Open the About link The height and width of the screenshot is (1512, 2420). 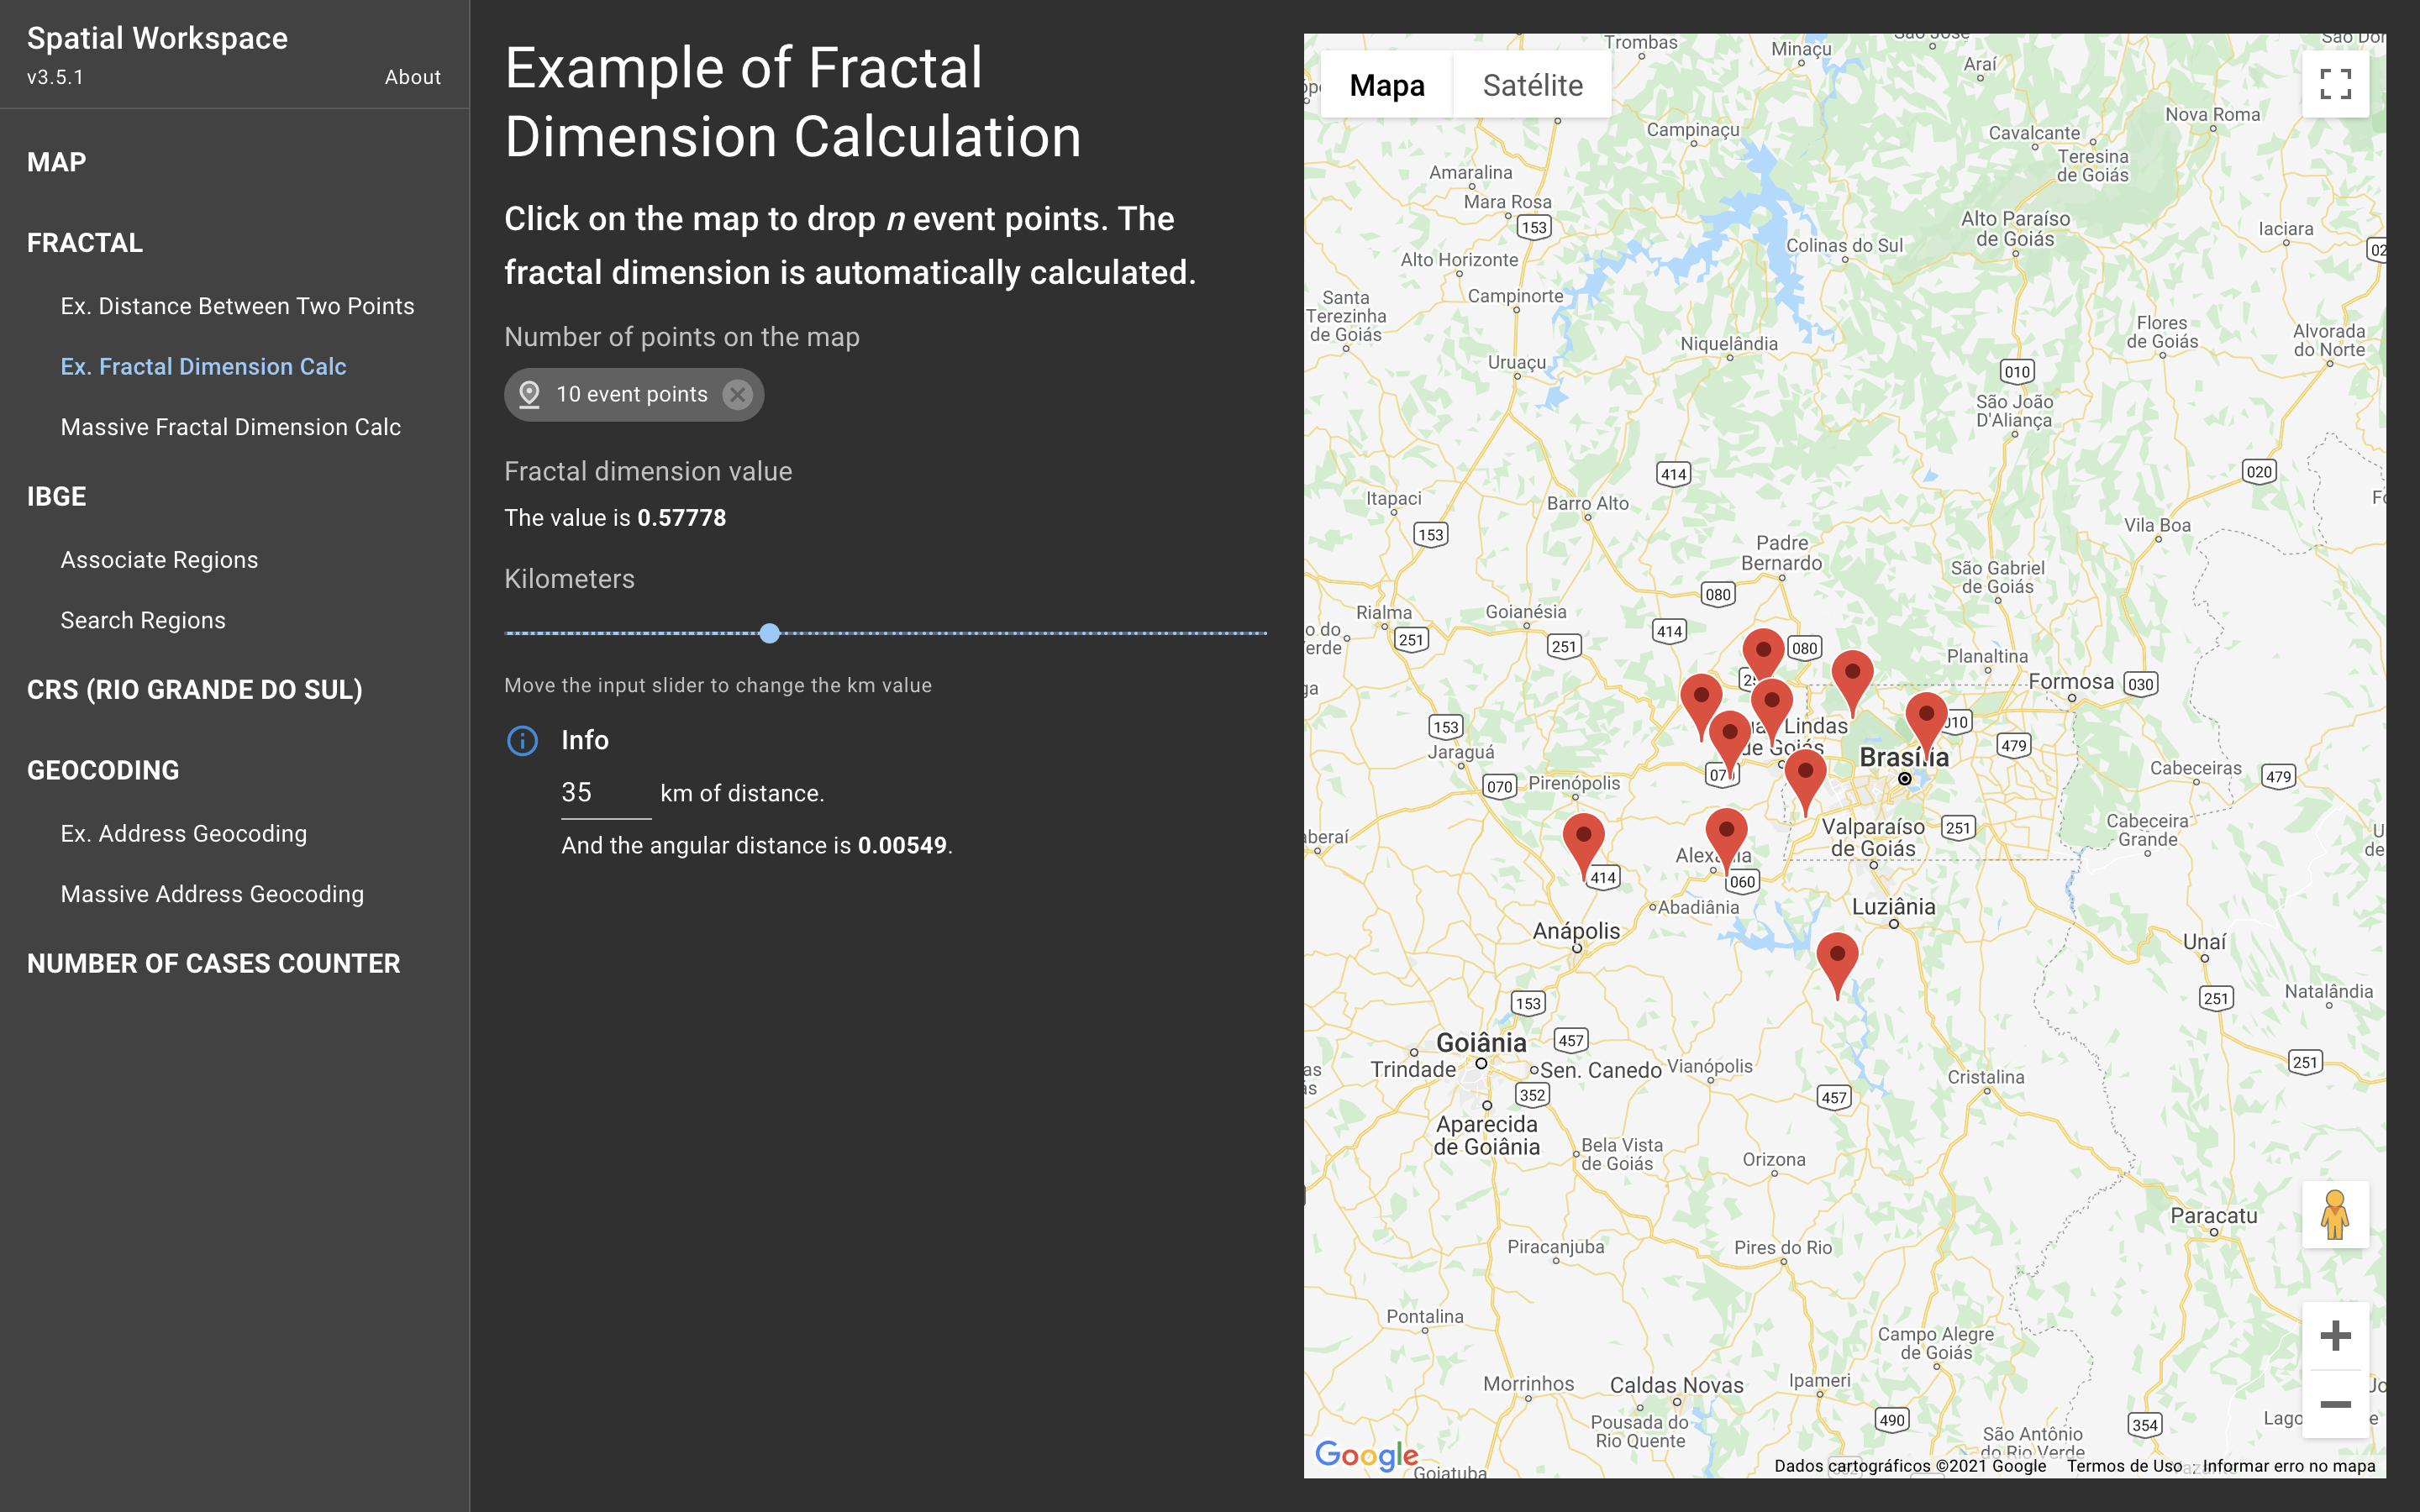tap(412, 77)
